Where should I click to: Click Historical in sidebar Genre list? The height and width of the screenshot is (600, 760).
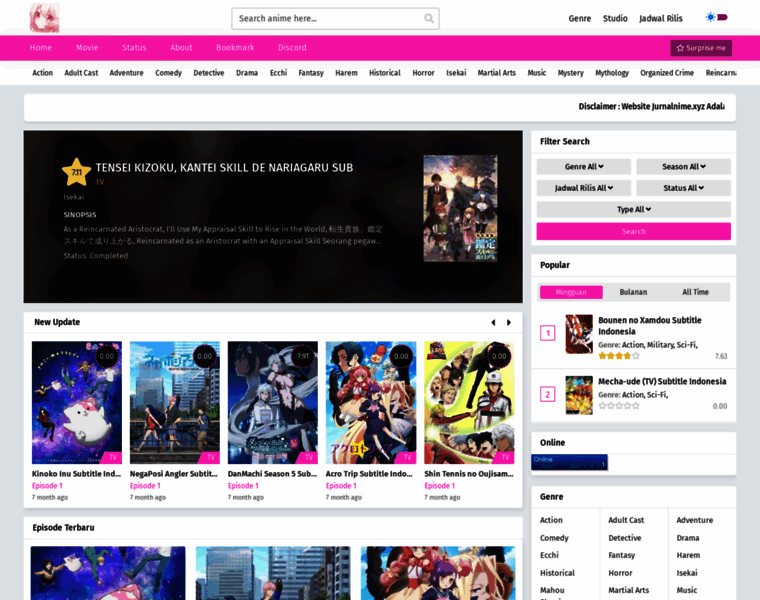tap(557, 573)
